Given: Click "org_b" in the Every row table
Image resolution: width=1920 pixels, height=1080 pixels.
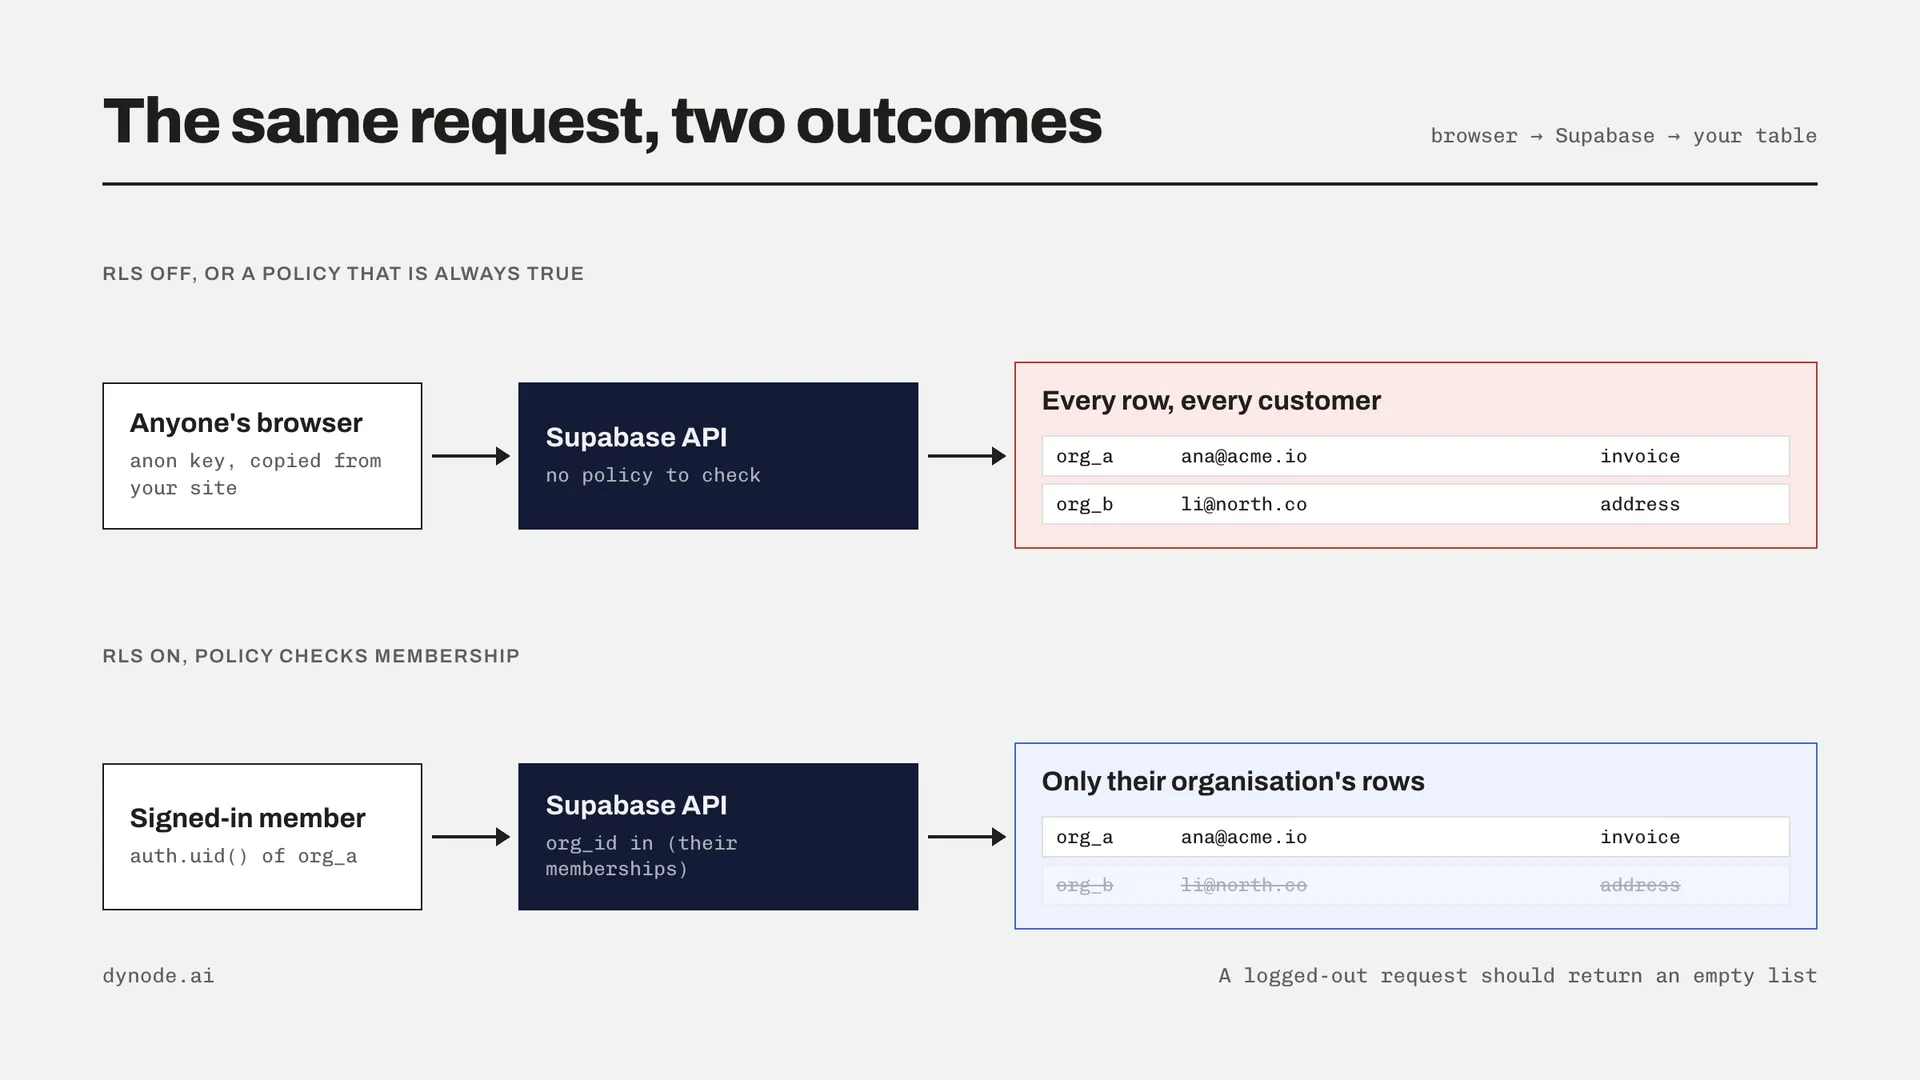Looking at the screenshot, I should click(x=1084, y=505).
